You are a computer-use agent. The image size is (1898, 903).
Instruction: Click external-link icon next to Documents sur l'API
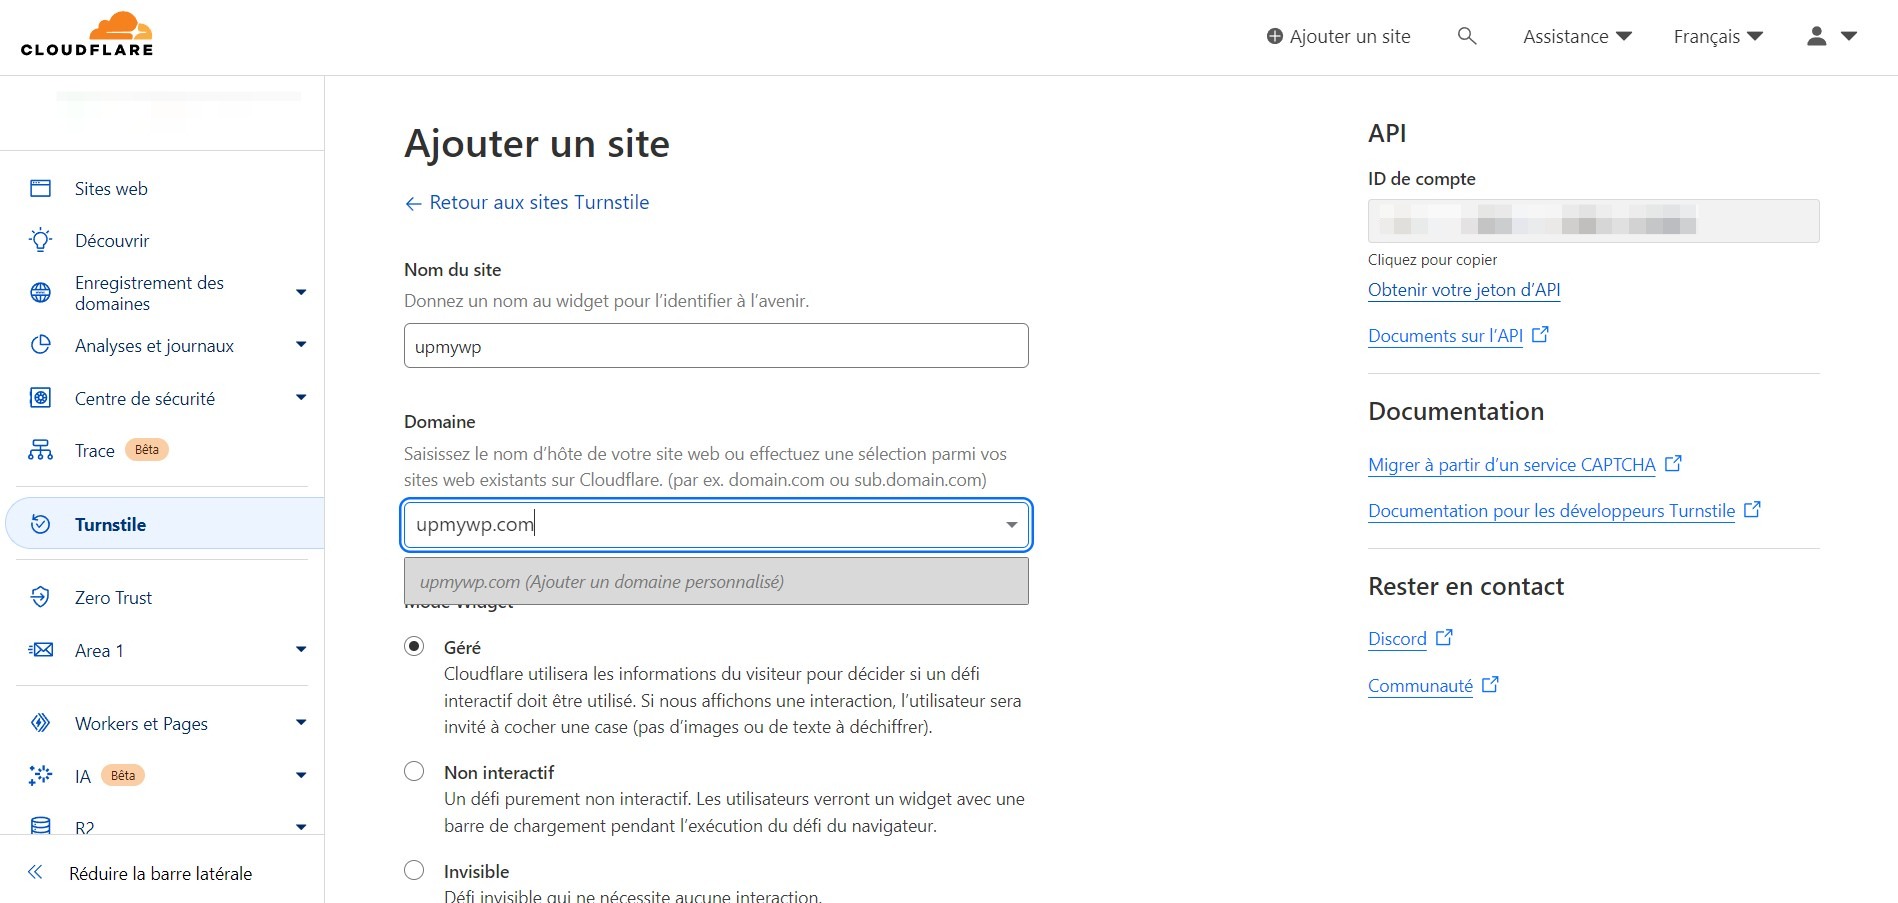coord(1540,334)
